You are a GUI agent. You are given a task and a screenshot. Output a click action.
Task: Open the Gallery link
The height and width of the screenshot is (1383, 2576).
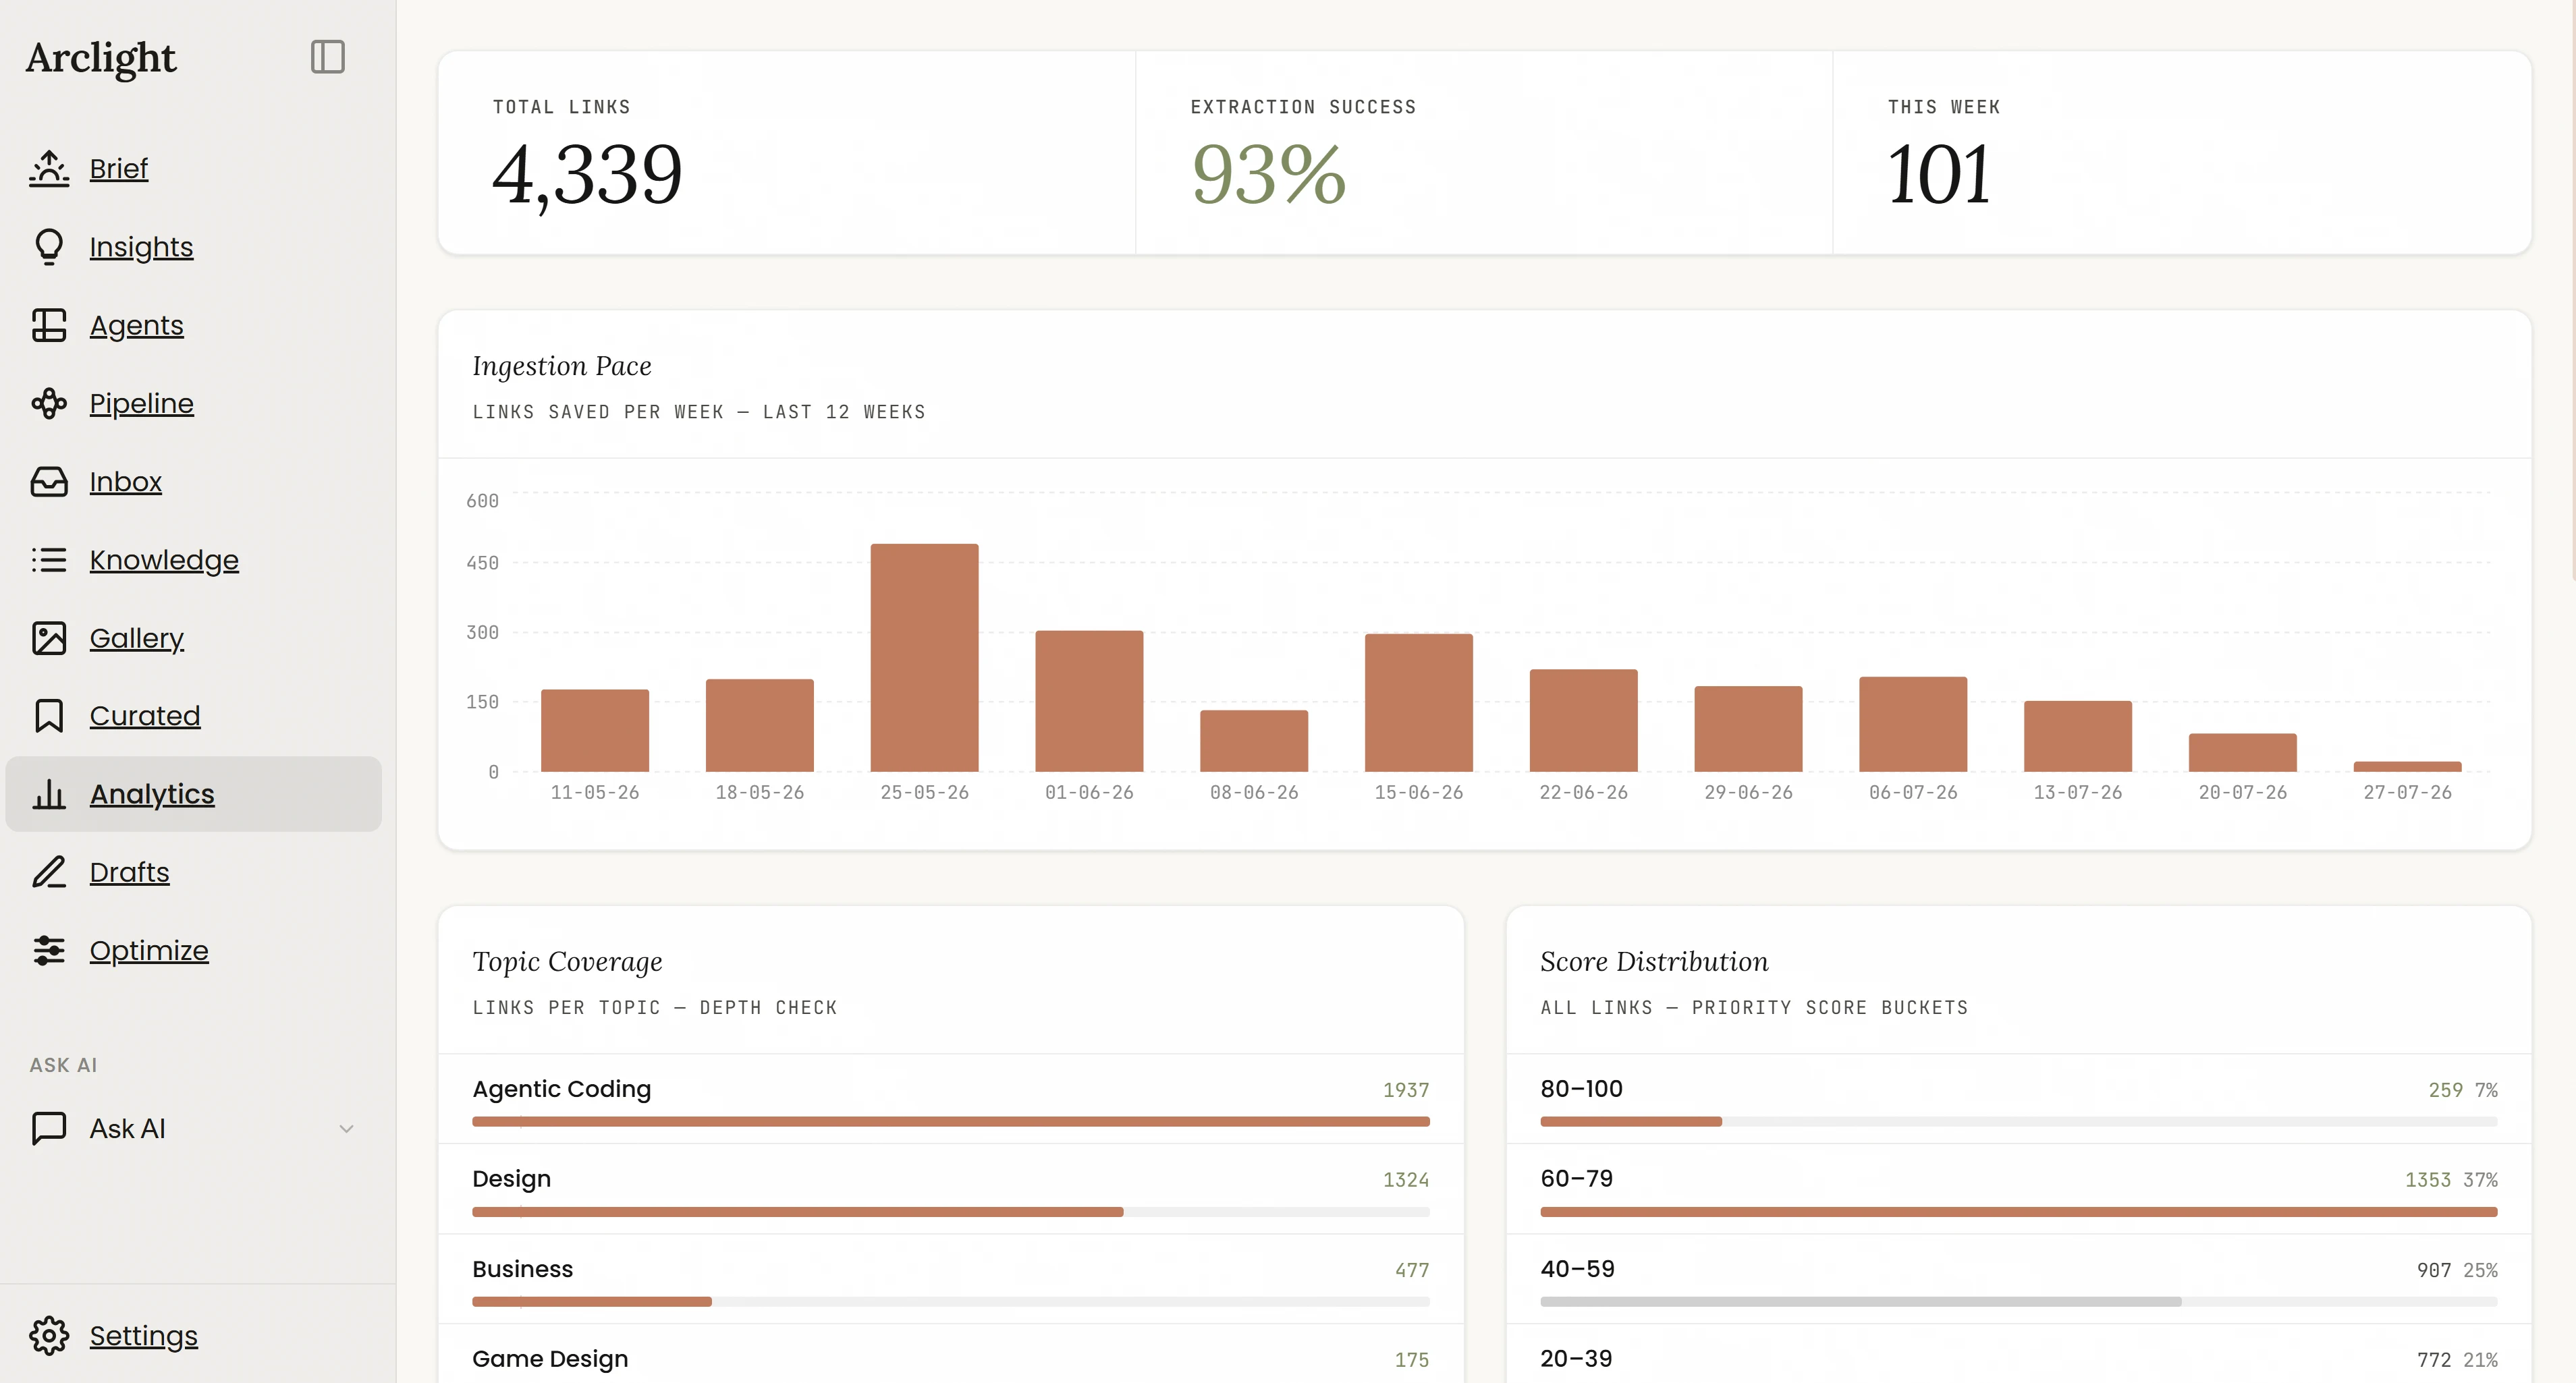pyautogui.click(x=137, y=638)
